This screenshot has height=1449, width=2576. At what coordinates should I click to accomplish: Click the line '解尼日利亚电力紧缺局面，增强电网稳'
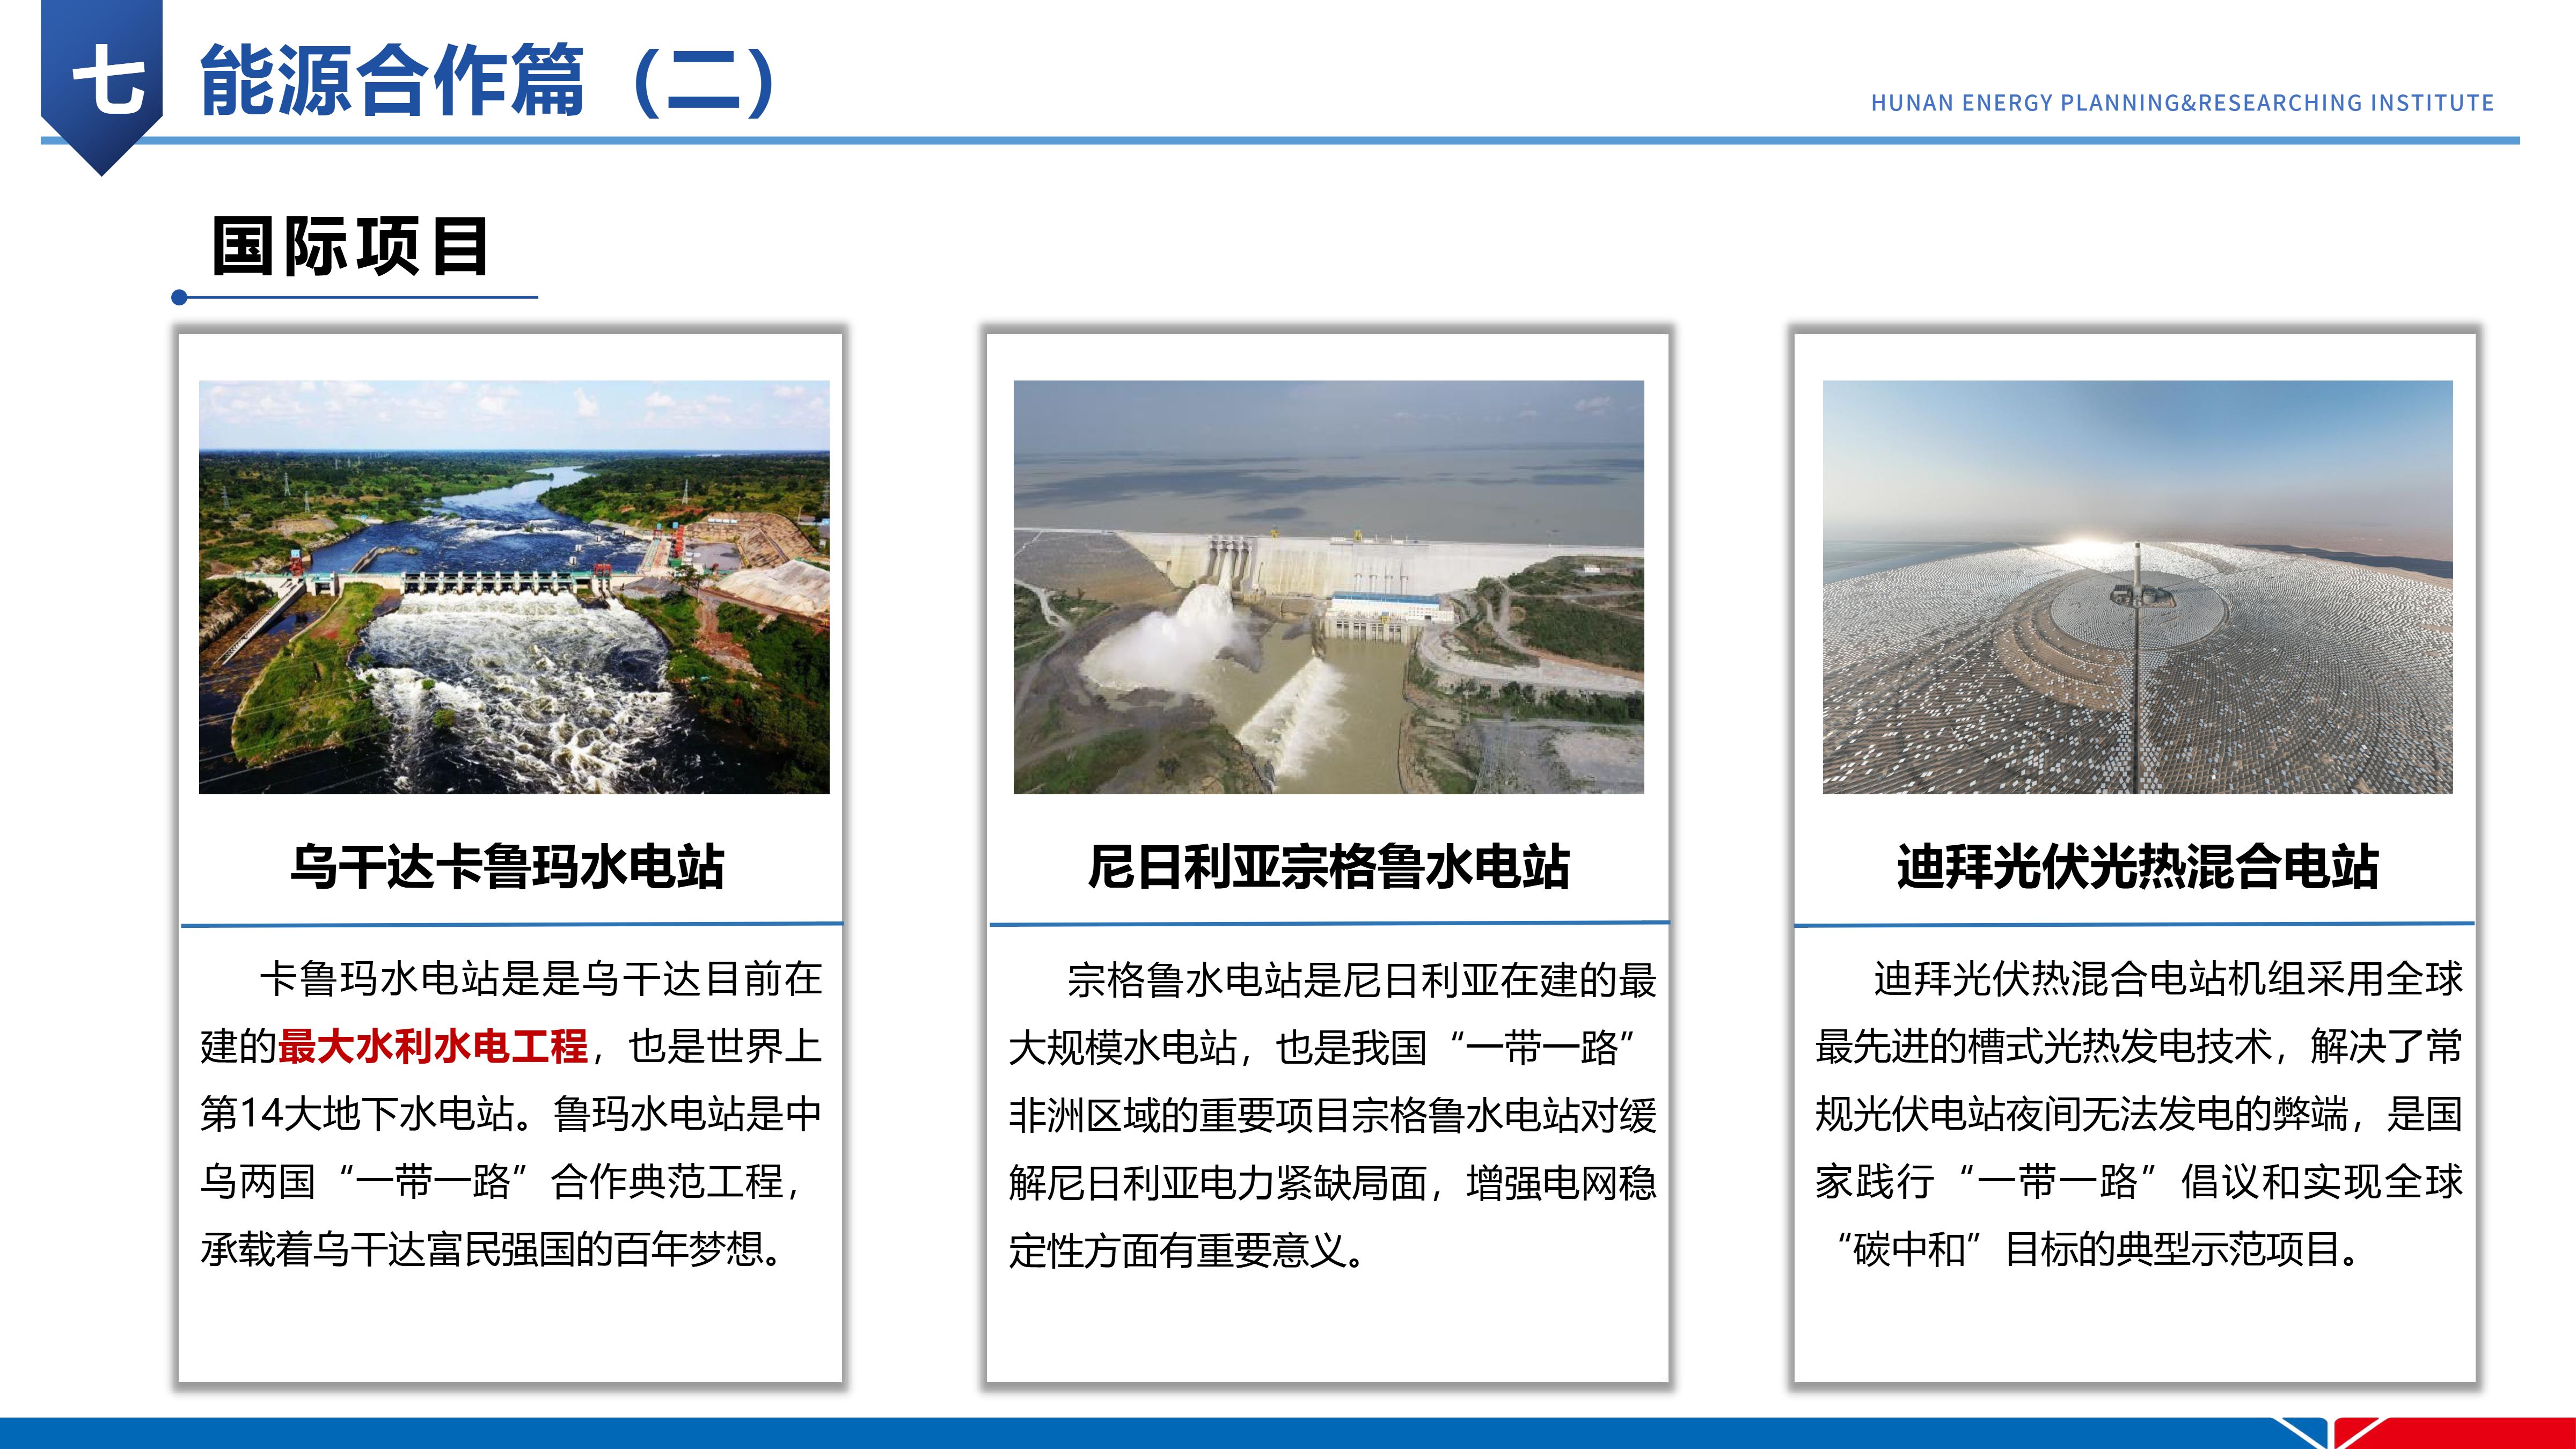coord(1333,1183)
